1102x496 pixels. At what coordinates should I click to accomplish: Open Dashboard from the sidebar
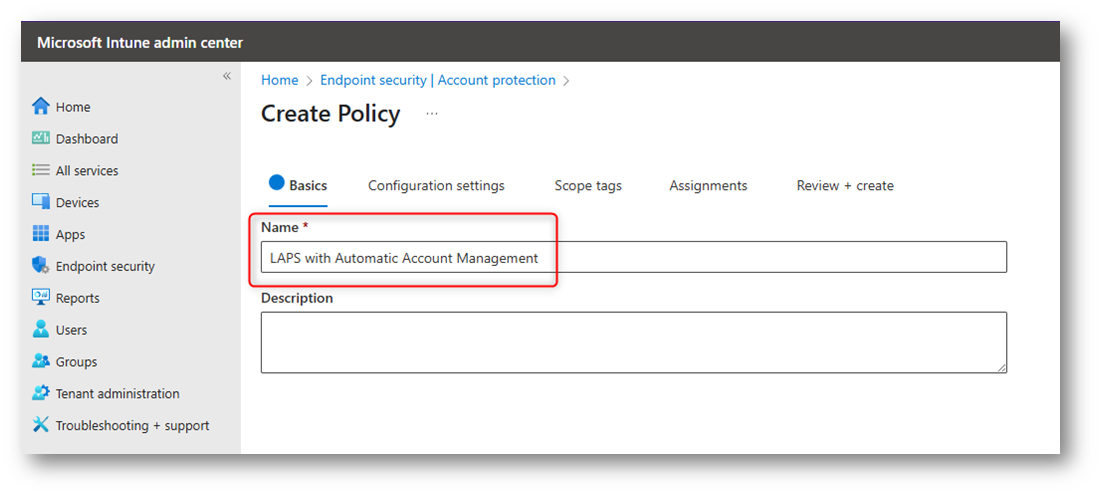click(x=87, y=138)
